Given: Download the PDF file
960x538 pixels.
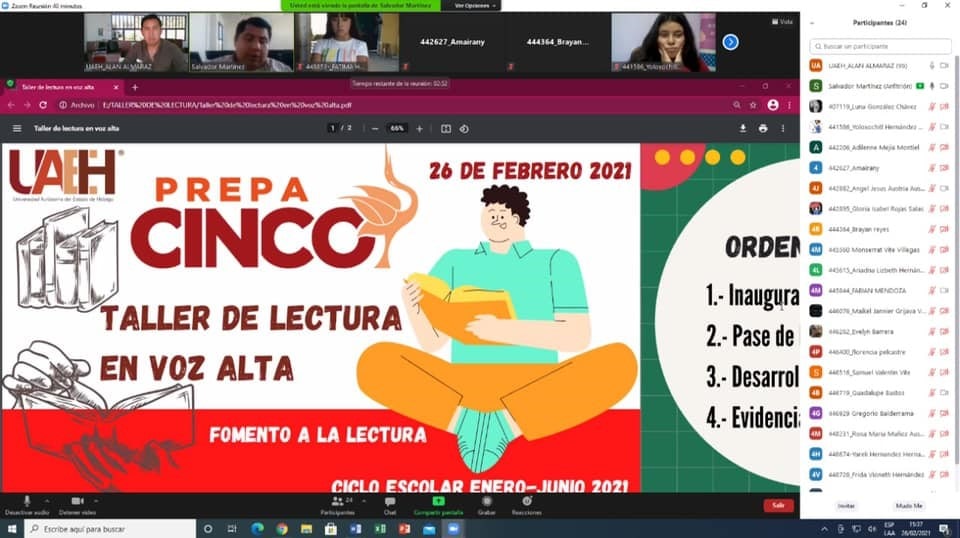Looking at the screenshot, I should coord(743,129).
